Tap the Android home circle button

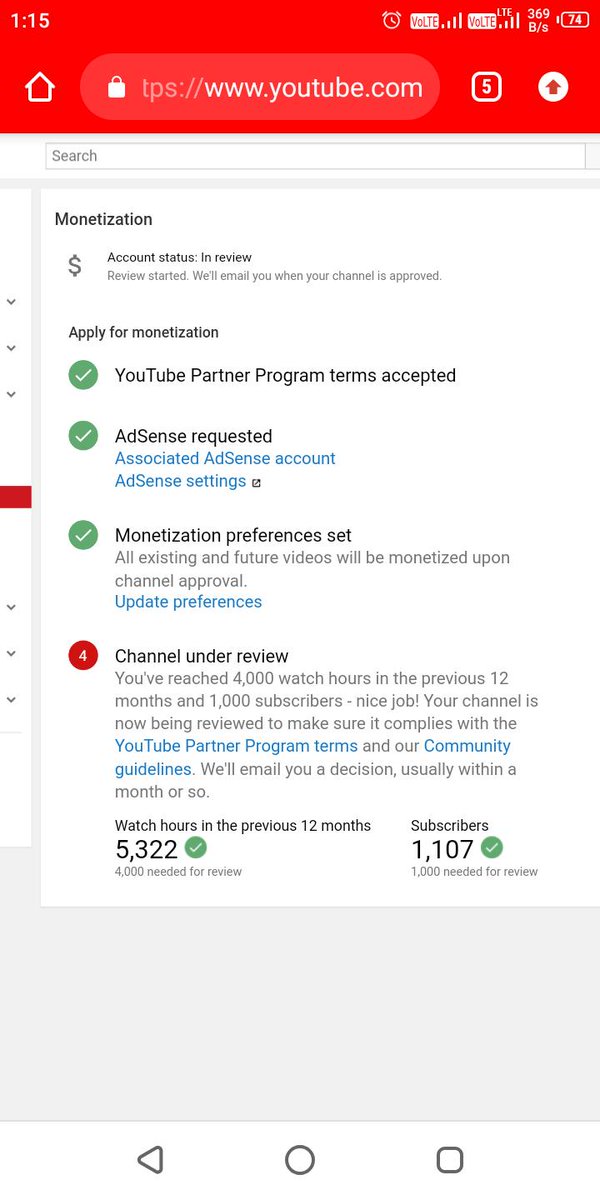point(300,1159)
